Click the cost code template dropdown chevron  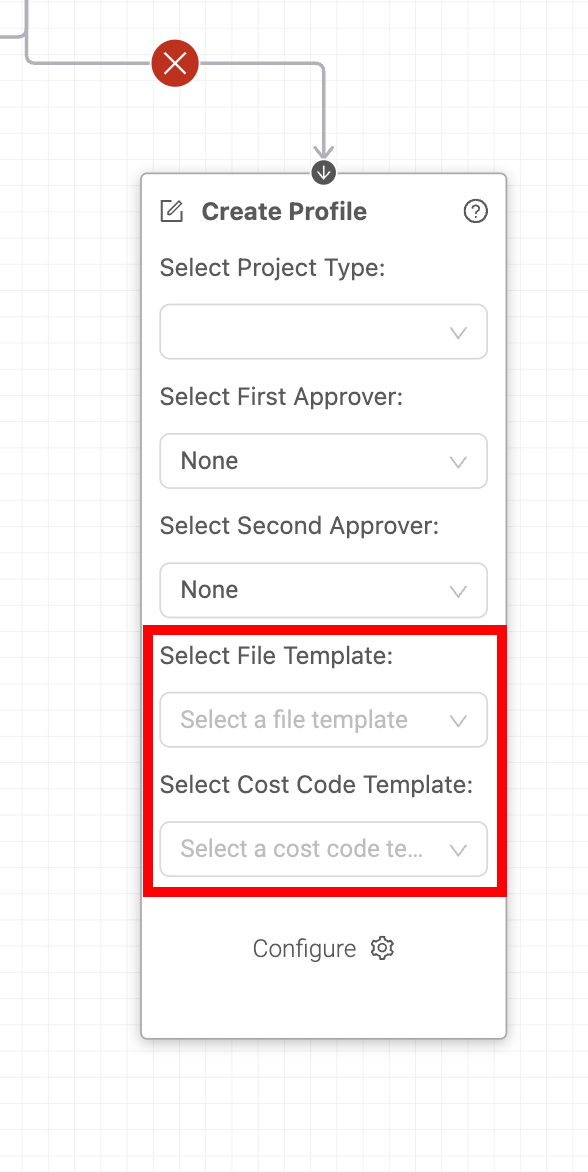(459, 850)
